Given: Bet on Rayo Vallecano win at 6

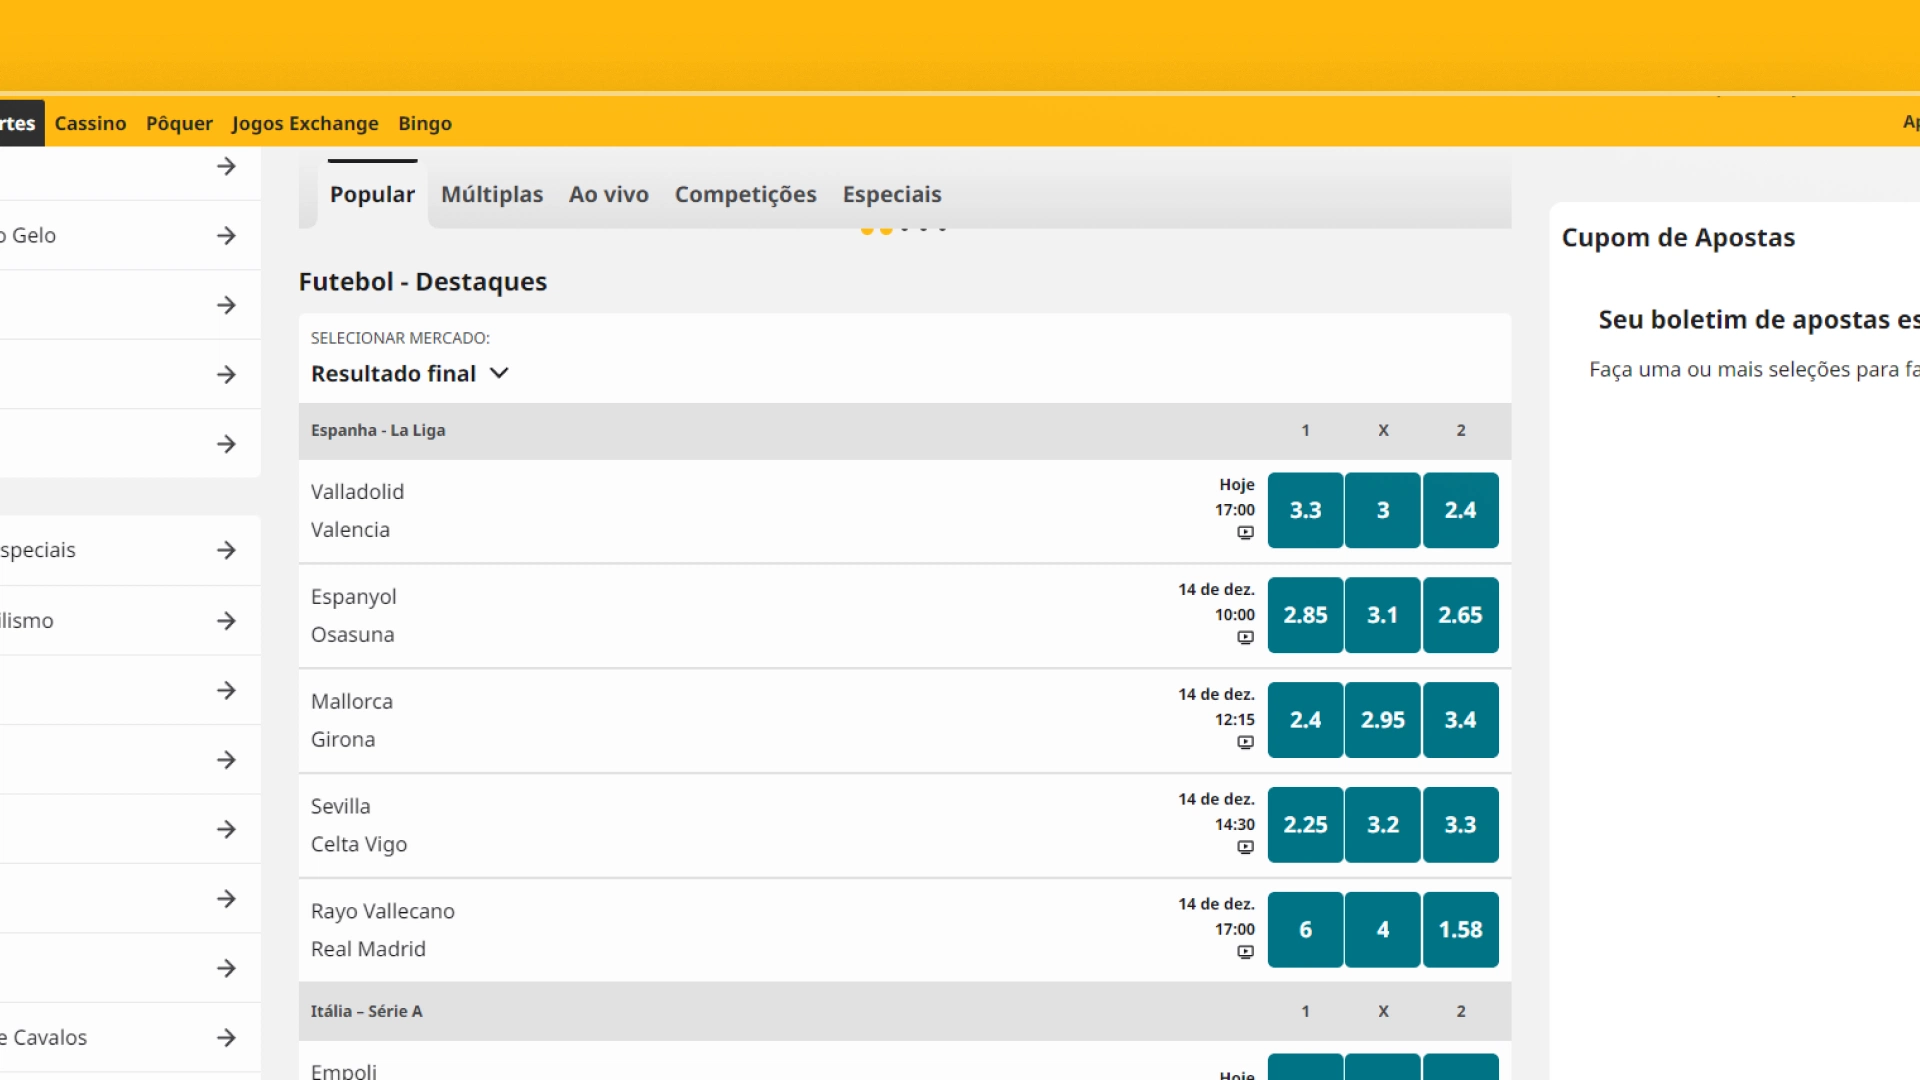Looking at the screenshot, I should (1305, 930).
